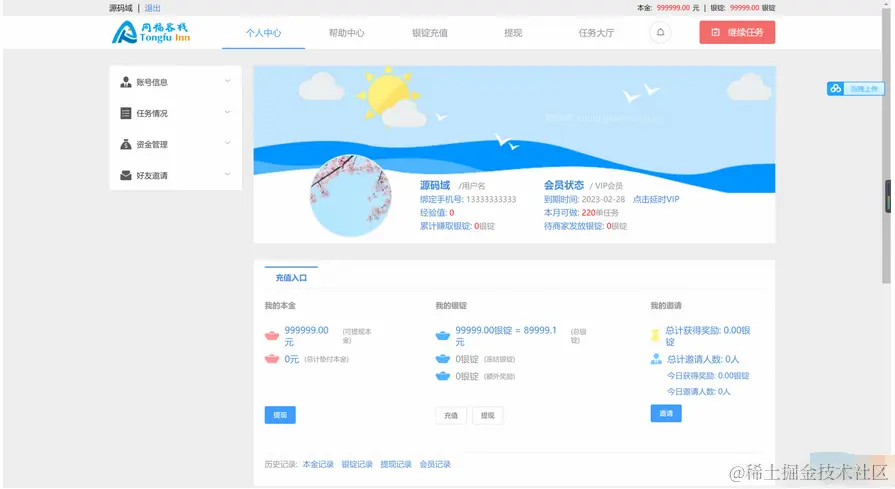This screenshot has width=895, height=489.
Task: Click the 今日获得奖励: 0.00银锭 text
Action: point(708,375)
